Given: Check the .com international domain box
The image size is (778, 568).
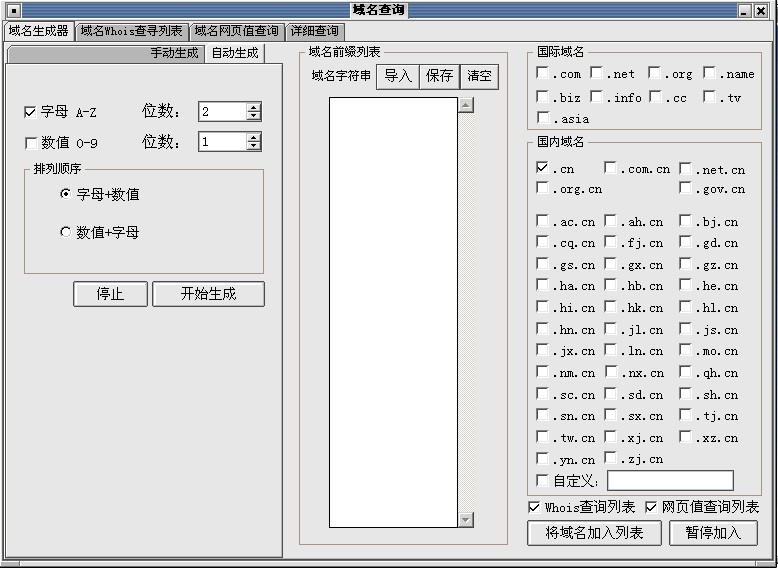Looking at the screenshot, I should [x=542, y=73].
